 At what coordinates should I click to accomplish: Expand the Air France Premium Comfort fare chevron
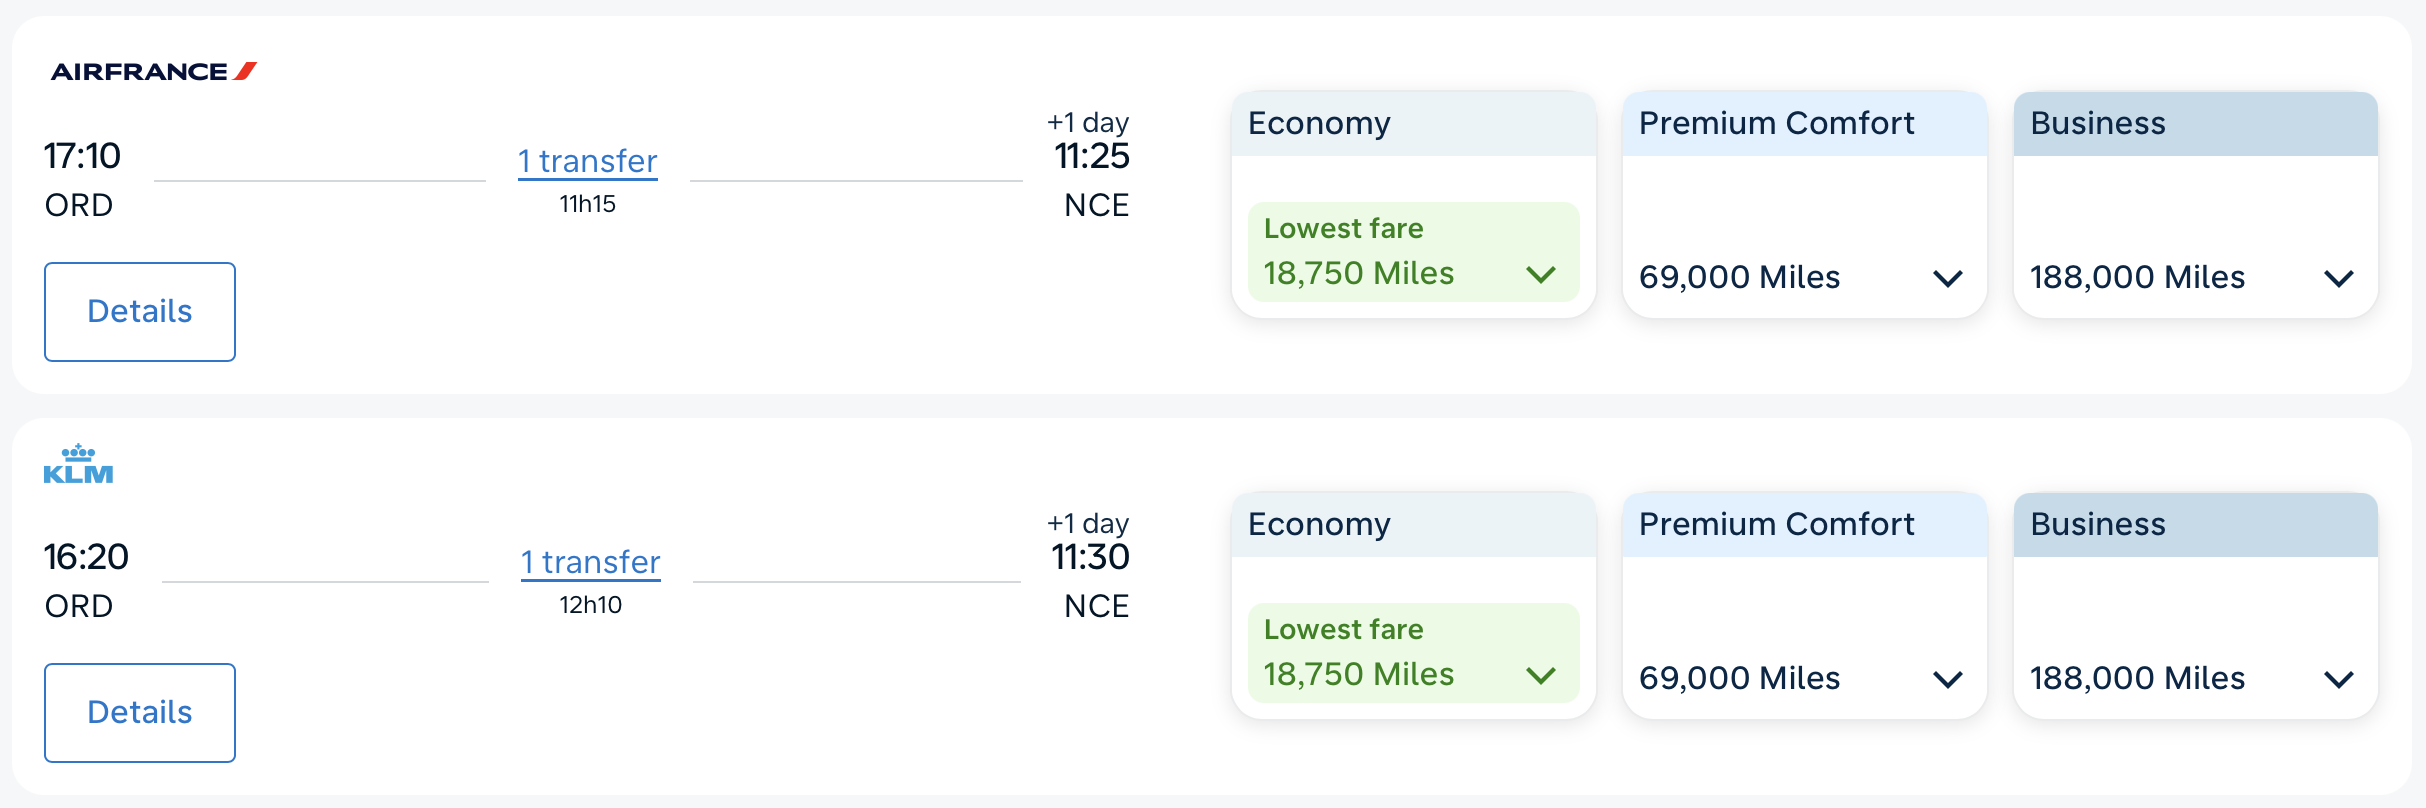pos(1947,278)
